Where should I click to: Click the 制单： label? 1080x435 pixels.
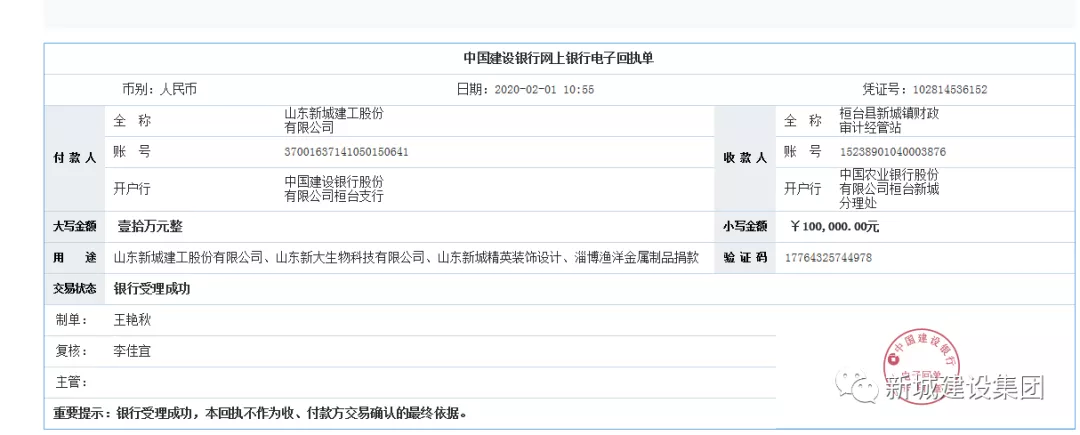point(72,320)
